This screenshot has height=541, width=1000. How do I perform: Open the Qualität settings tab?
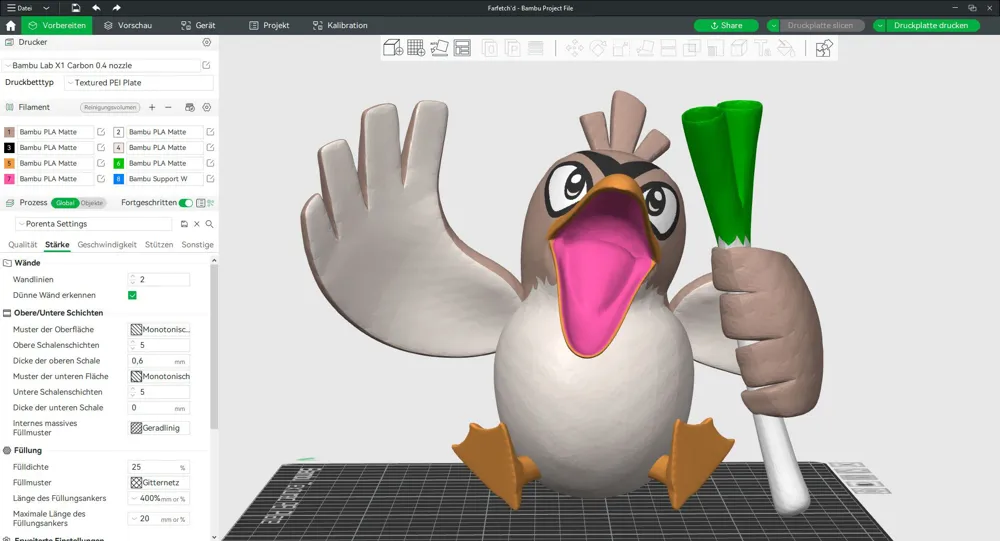[x=22, y=244]
